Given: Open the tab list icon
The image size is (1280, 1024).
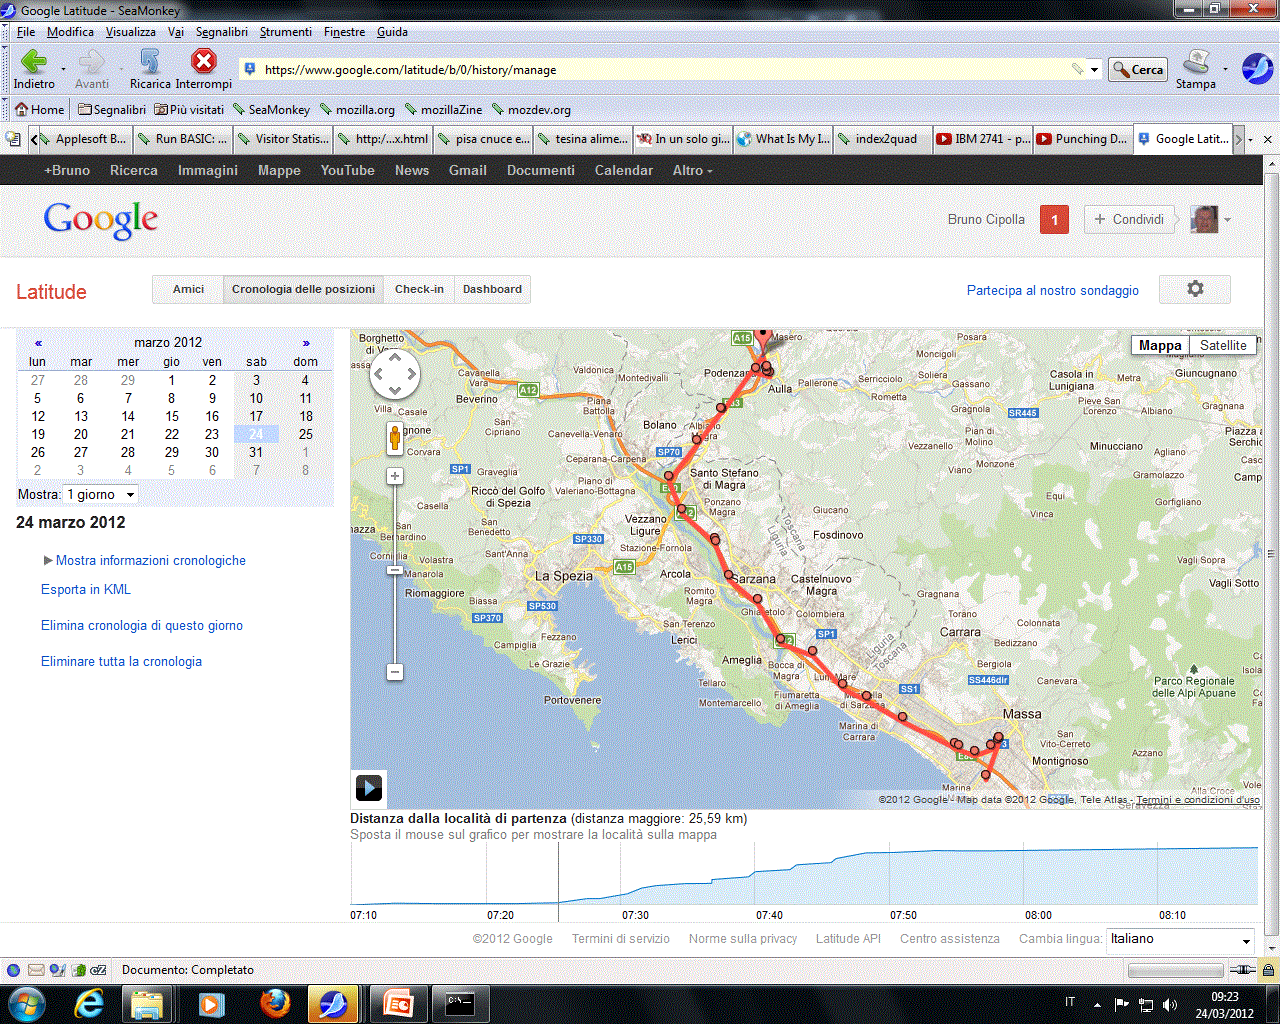Looking at the screenshot, I should 13,139.
